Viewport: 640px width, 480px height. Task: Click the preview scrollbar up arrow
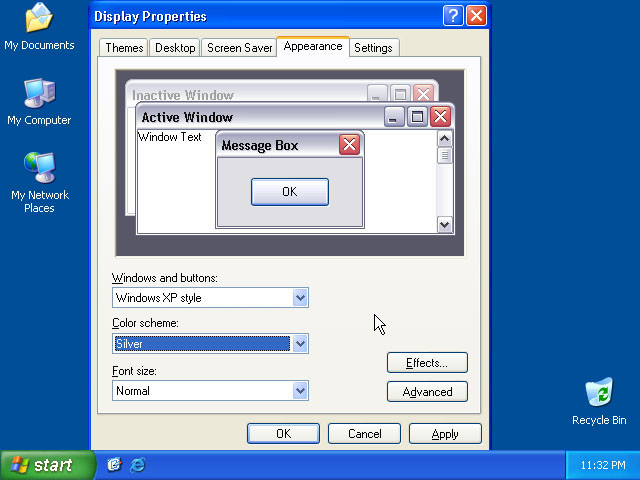coord(444,139)
